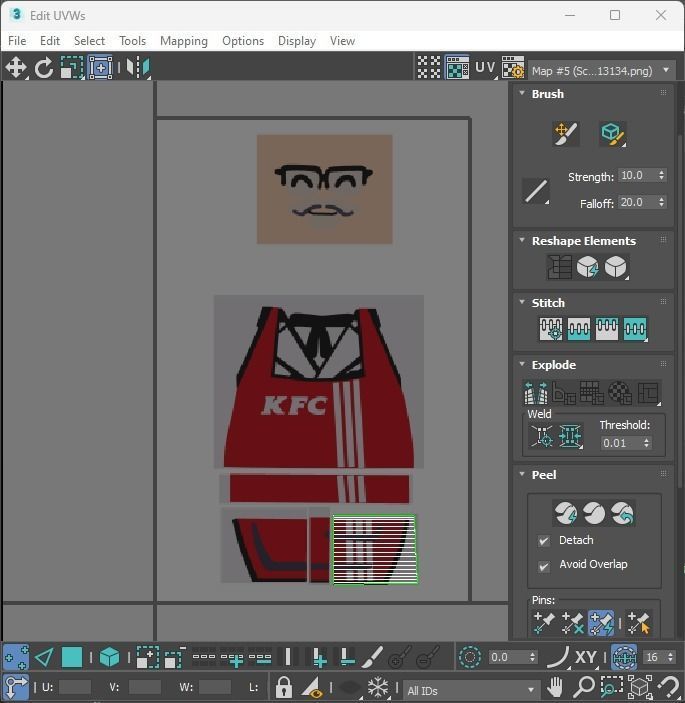Screen dimensions: 685x703
Task: Click the Flatten by Material ID icon
Action: coord(620,393)
